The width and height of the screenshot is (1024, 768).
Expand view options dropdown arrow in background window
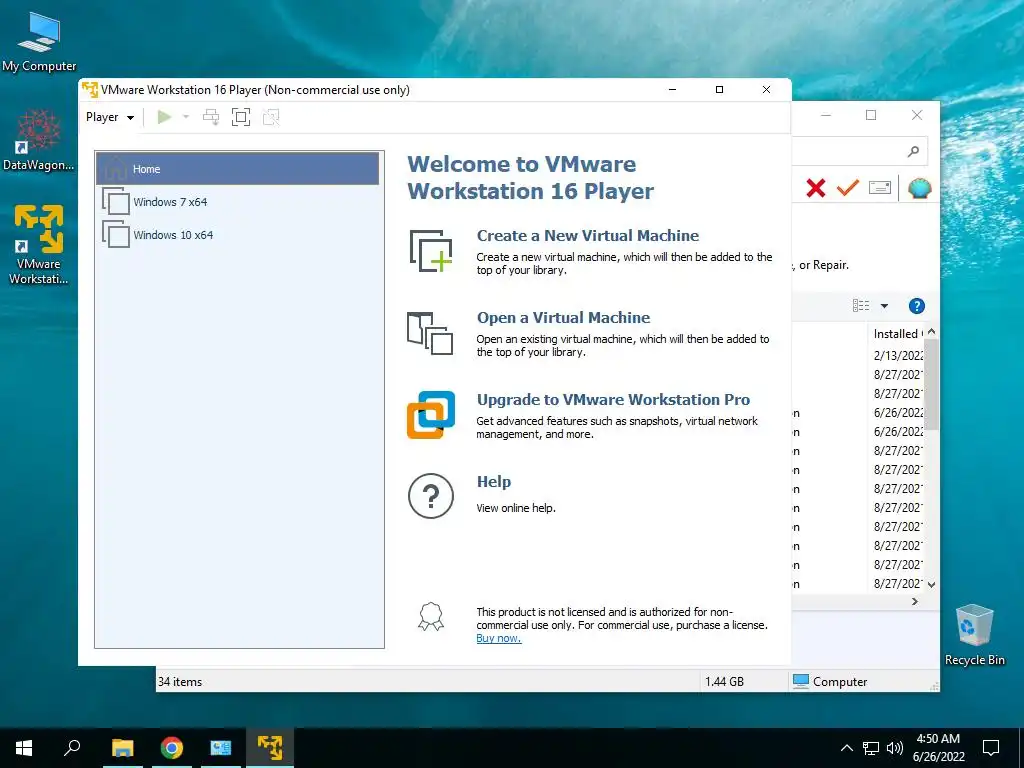point(884,306)
